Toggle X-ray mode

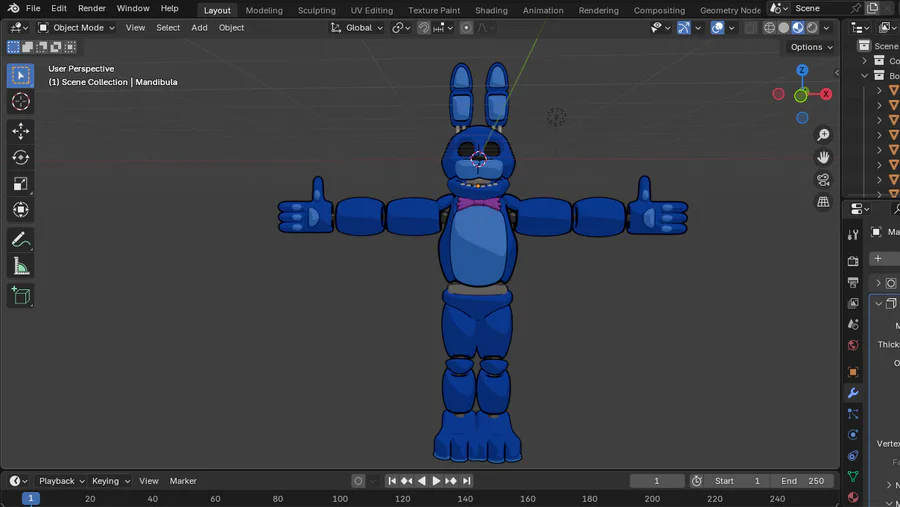coord(750,28)
